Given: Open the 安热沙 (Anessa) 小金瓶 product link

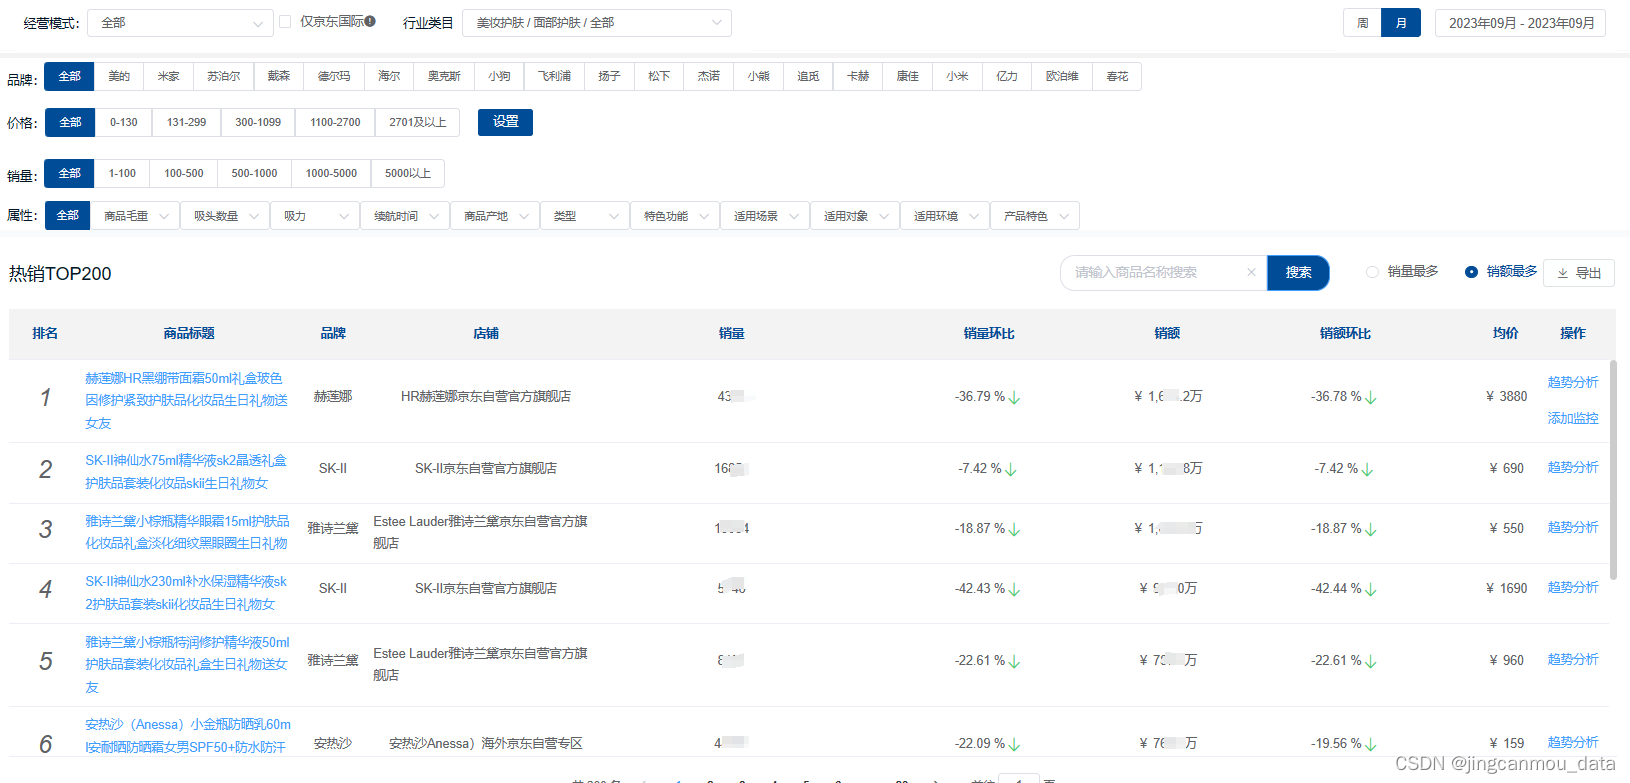Looking at the screenshot, I should 188,735.
